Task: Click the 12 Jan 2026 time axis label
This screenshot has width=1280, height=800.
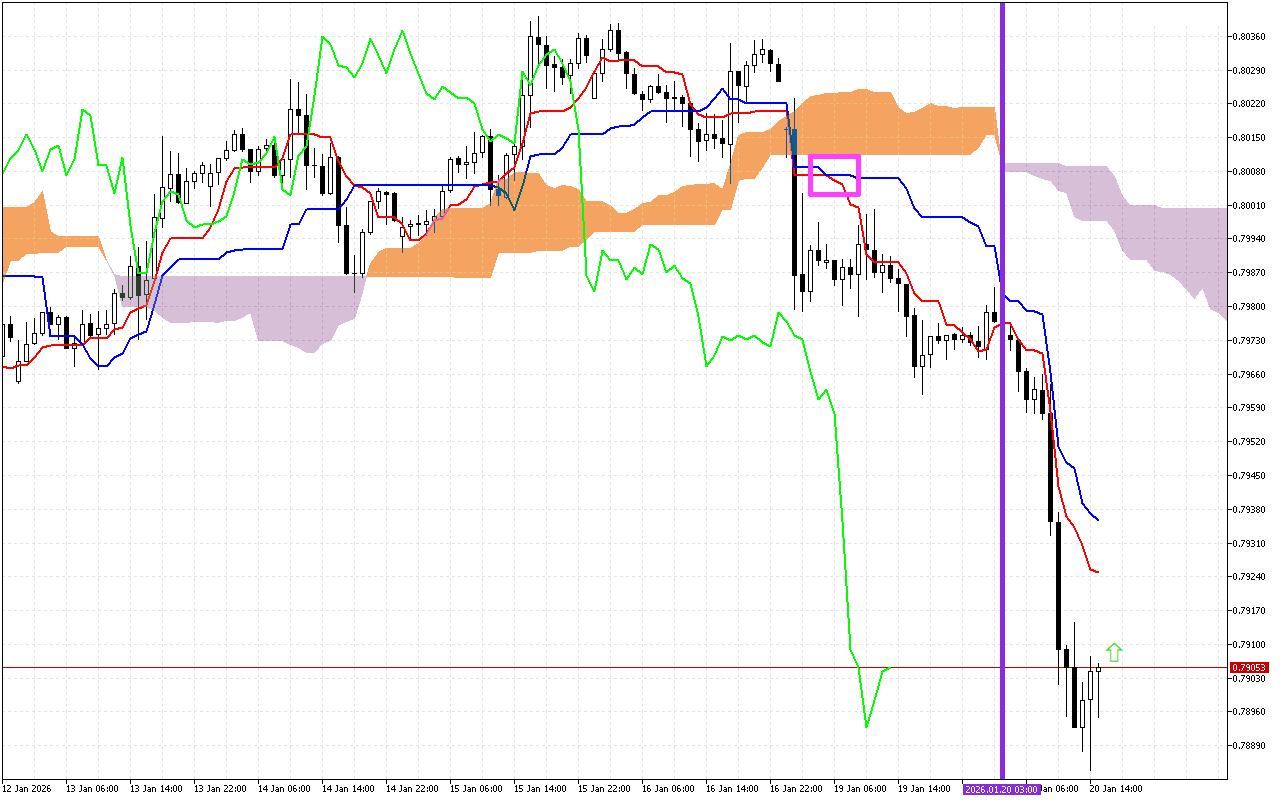Action: click(27, 789)
